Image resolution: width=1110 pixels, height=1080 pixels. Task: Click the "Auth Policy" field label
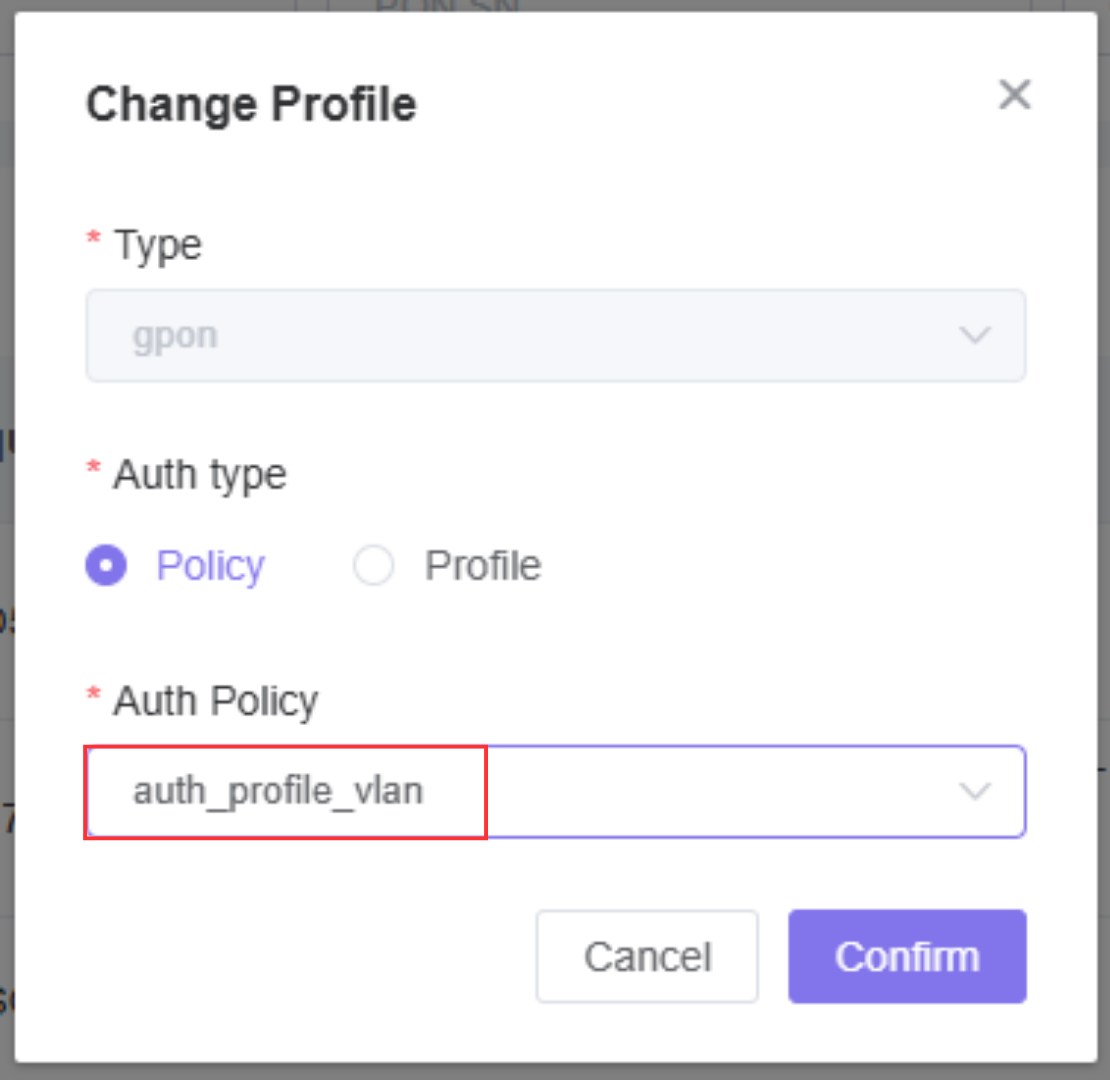tap(215, 701)
